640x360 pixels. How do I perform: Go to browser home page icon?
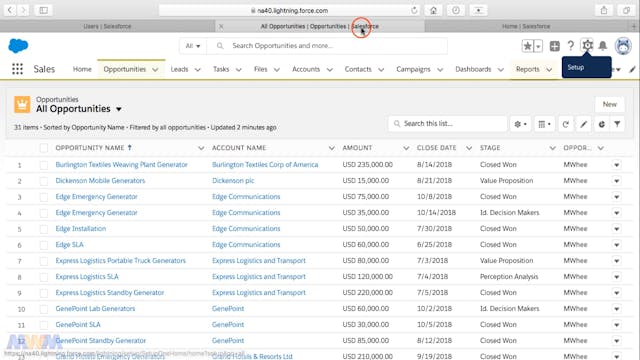pyautogui.click(x=433, y=10)
